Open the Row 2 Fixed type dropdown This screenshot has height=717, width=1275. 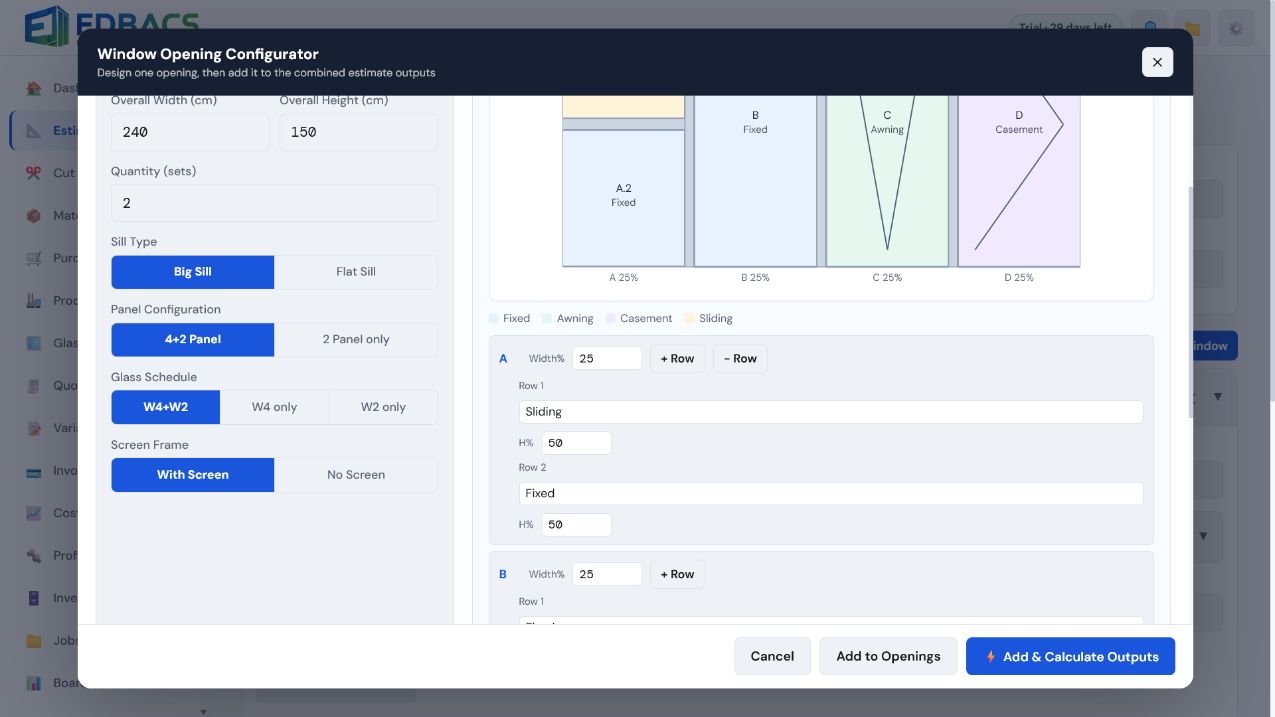click(x=831, y=494)
